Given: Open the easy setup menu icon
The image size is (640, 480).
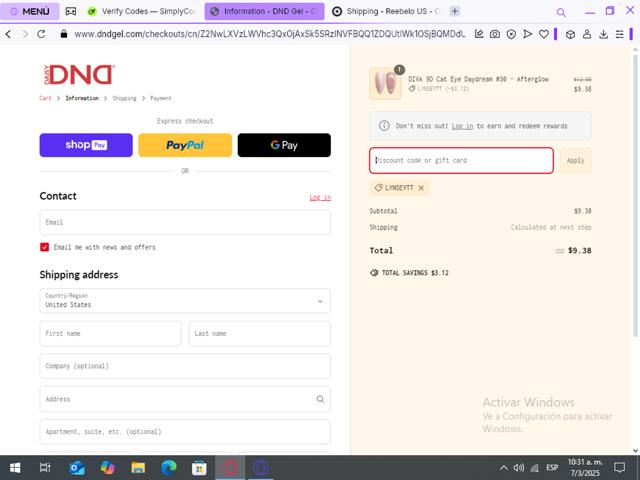Looking at the screenshot, I should point(620,34).
